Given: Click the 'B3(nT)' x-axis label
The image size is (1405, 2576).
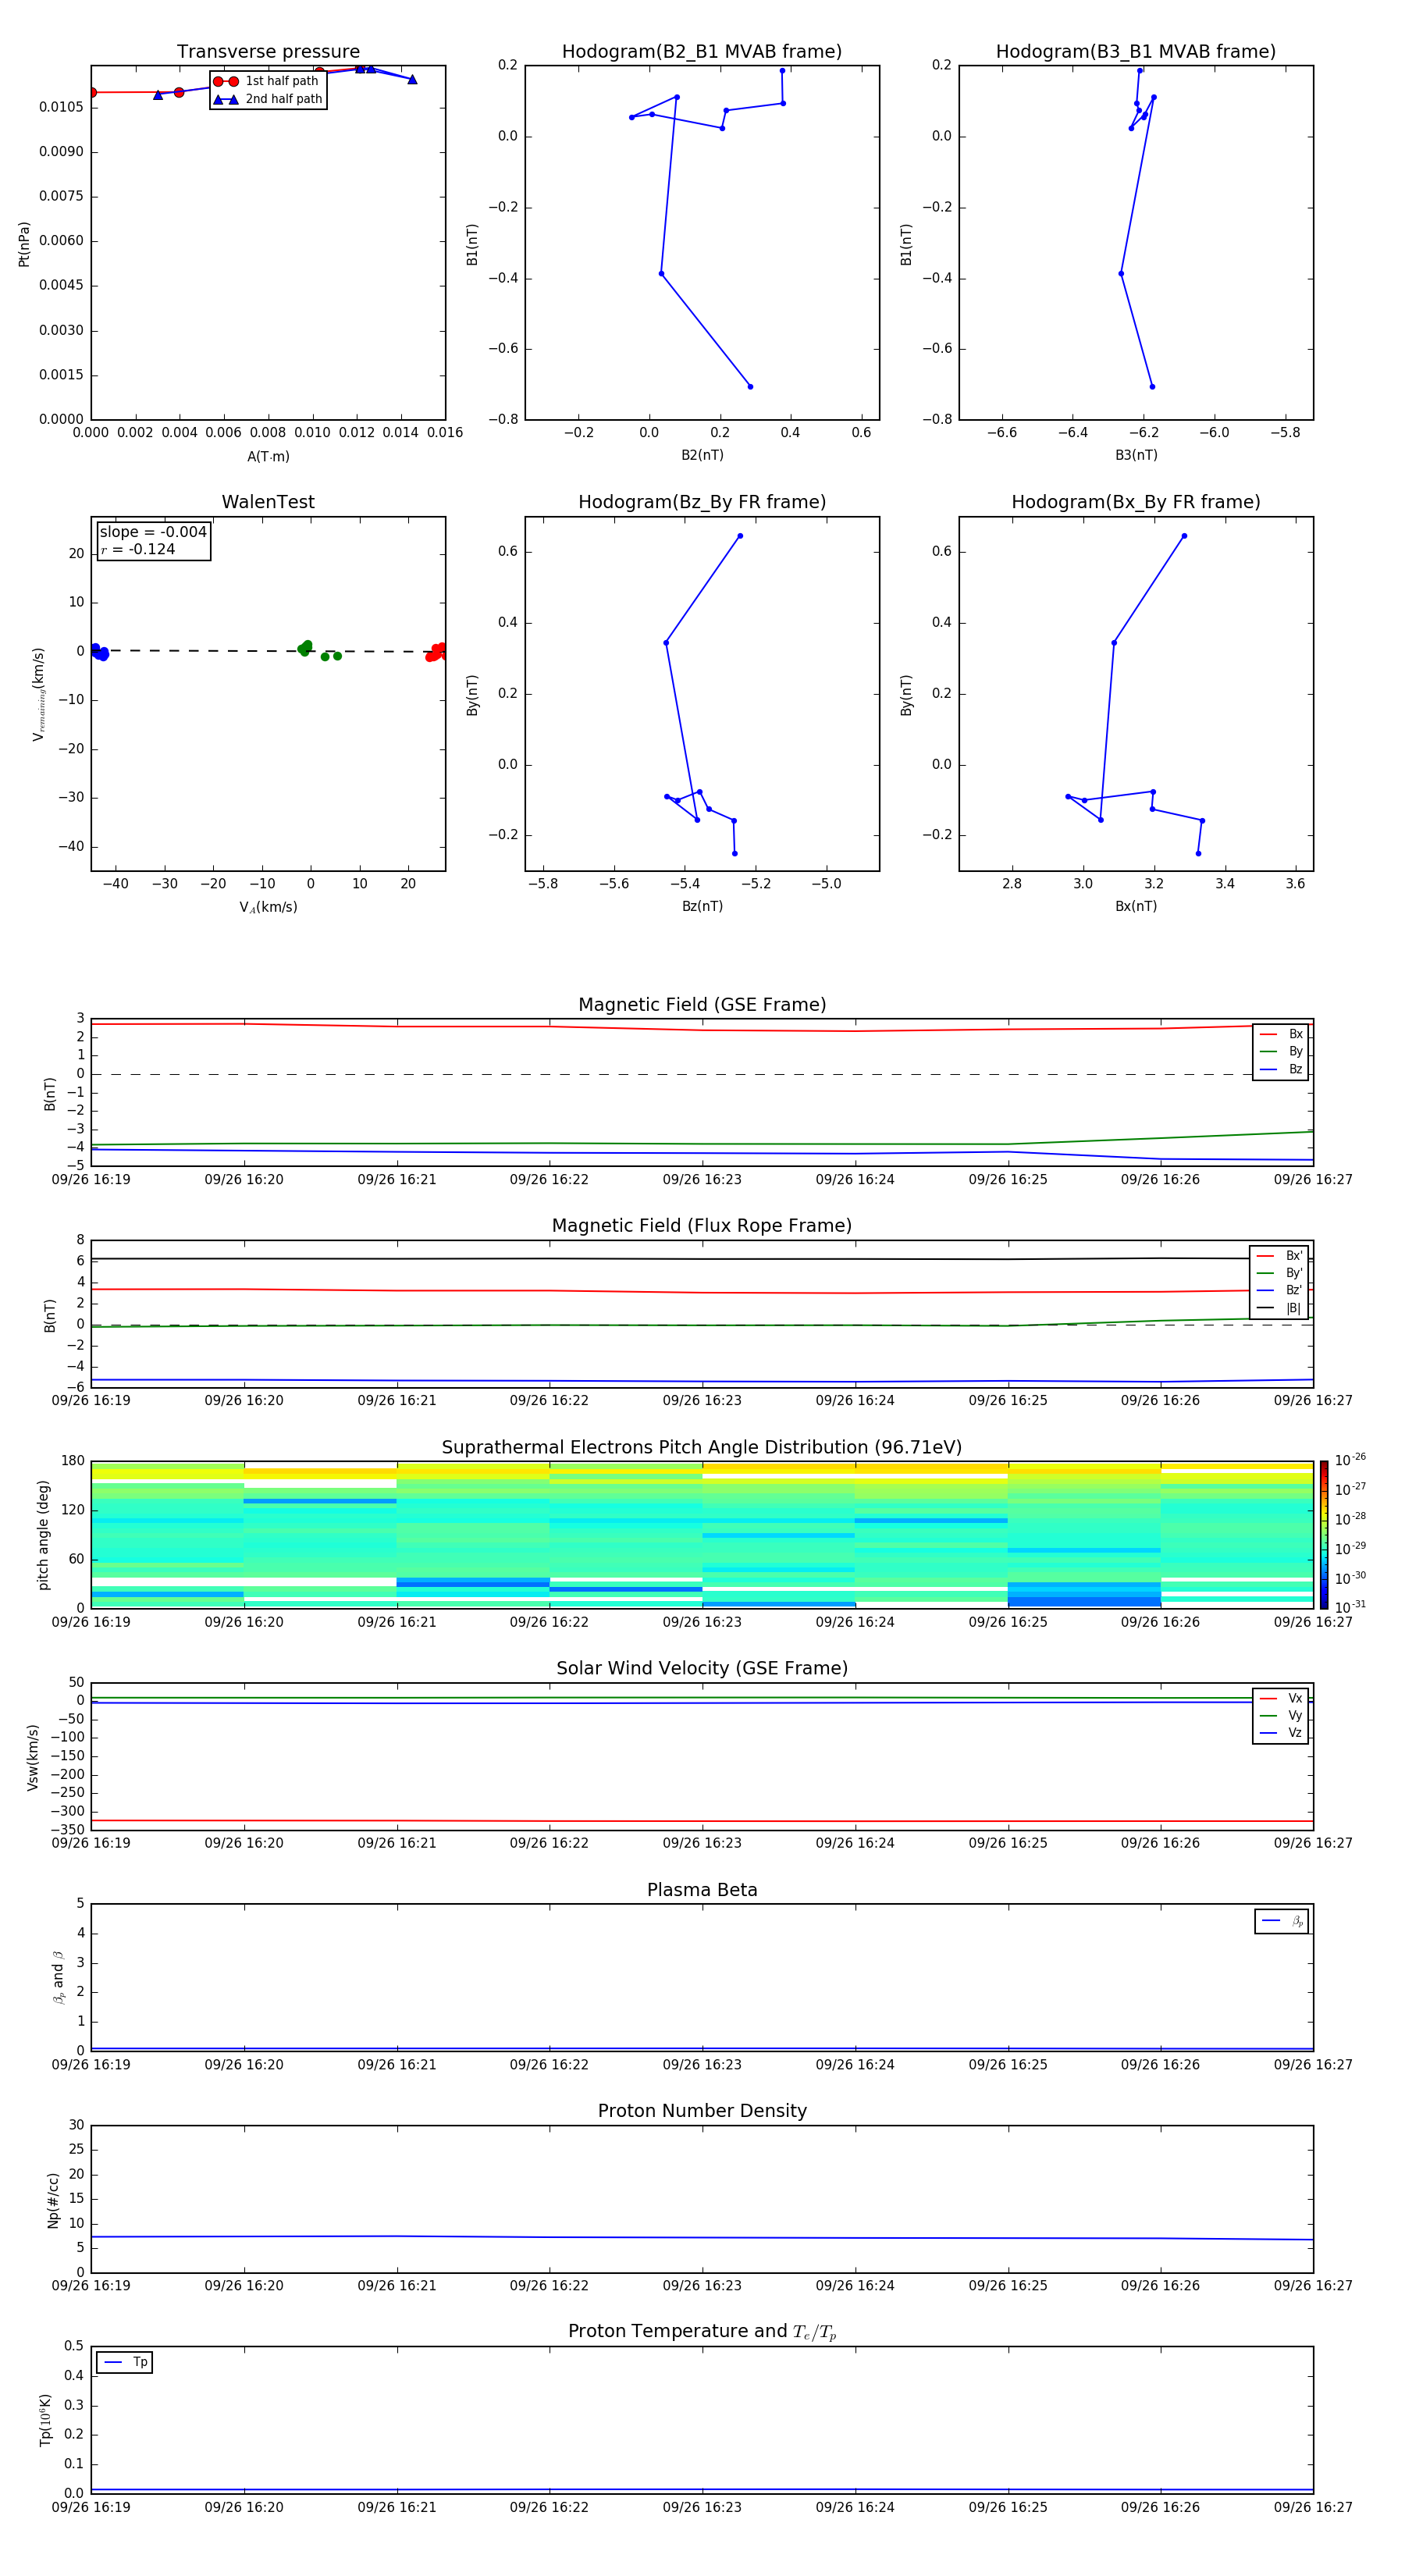Looking at the screenshot, I should (1136, 455).
